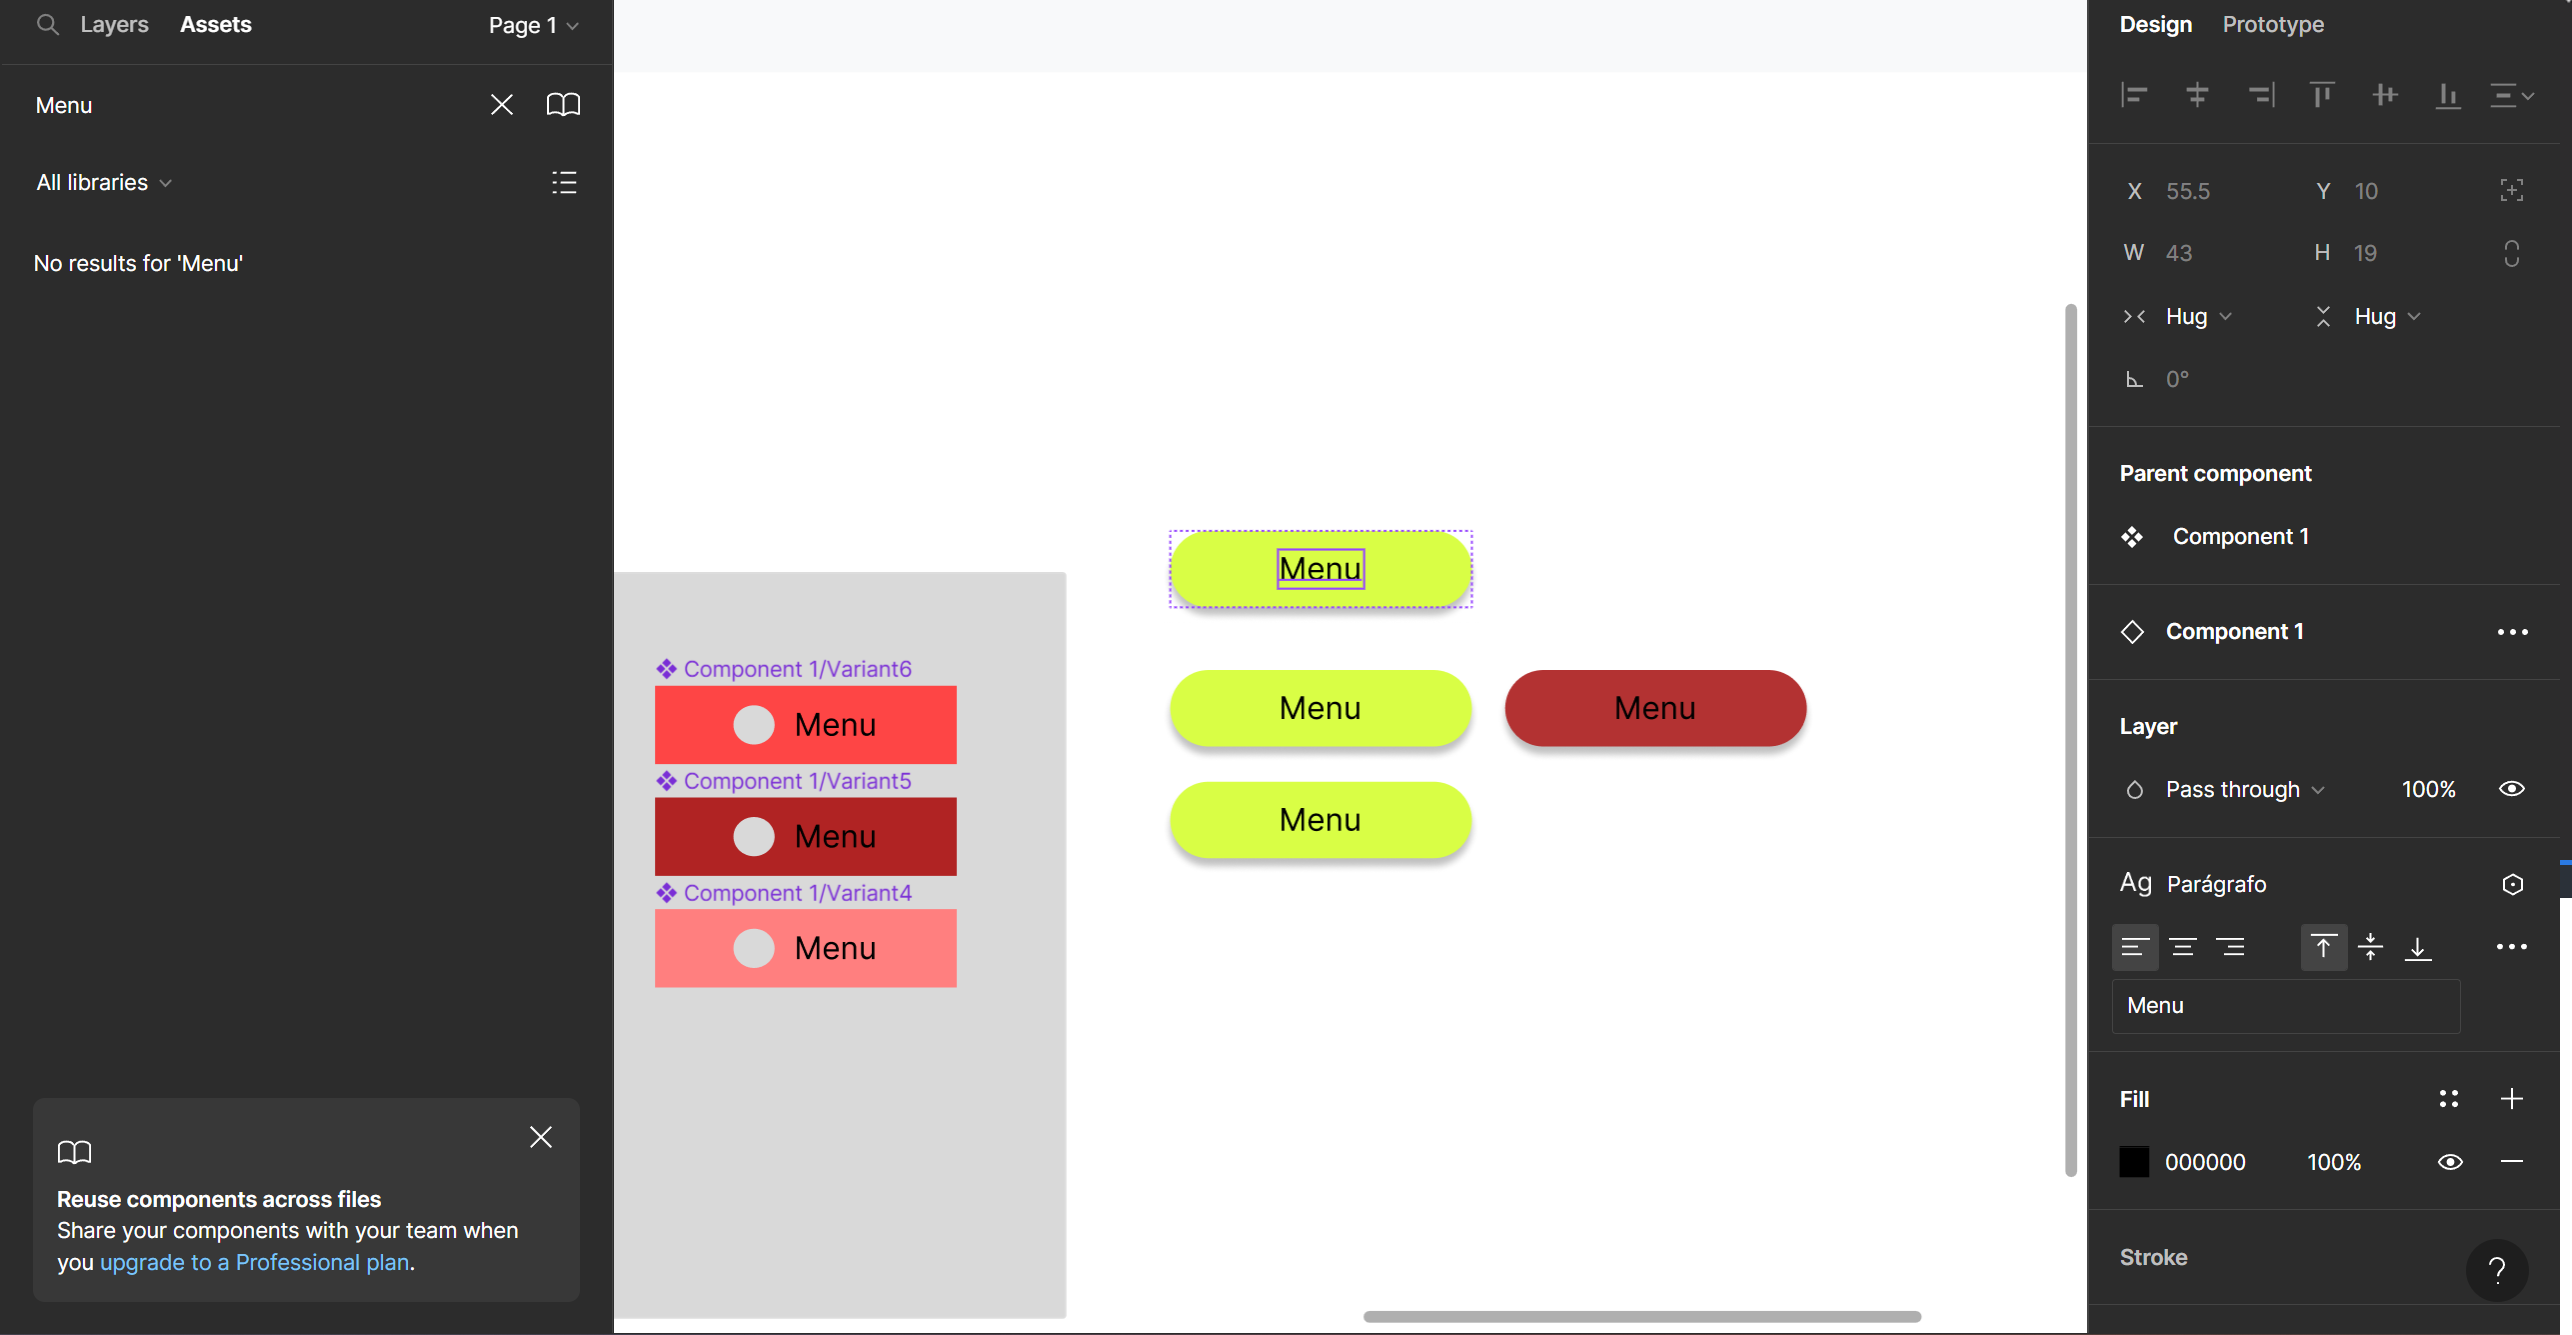
Task: Close the Menu search in Assets panel
Action: [x=502, y=104]
